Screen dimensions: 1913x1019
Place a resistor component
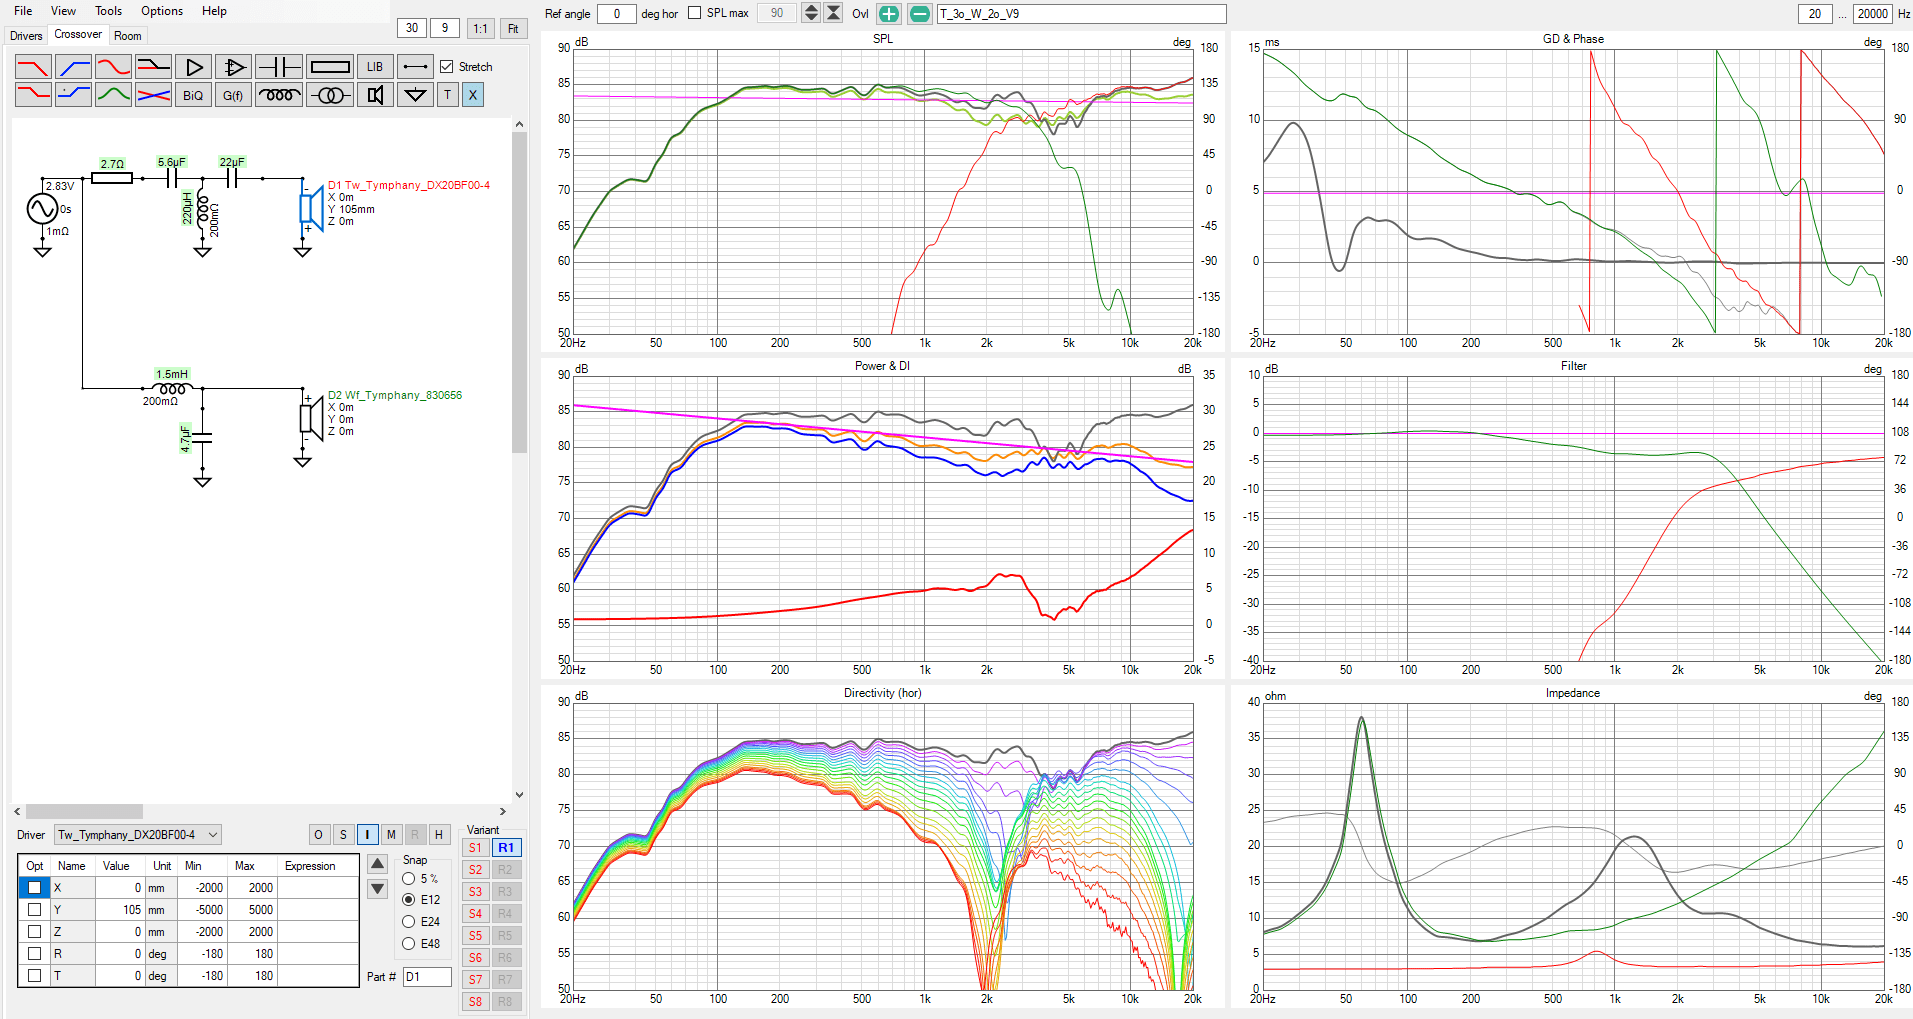click(x=330, y=67)
